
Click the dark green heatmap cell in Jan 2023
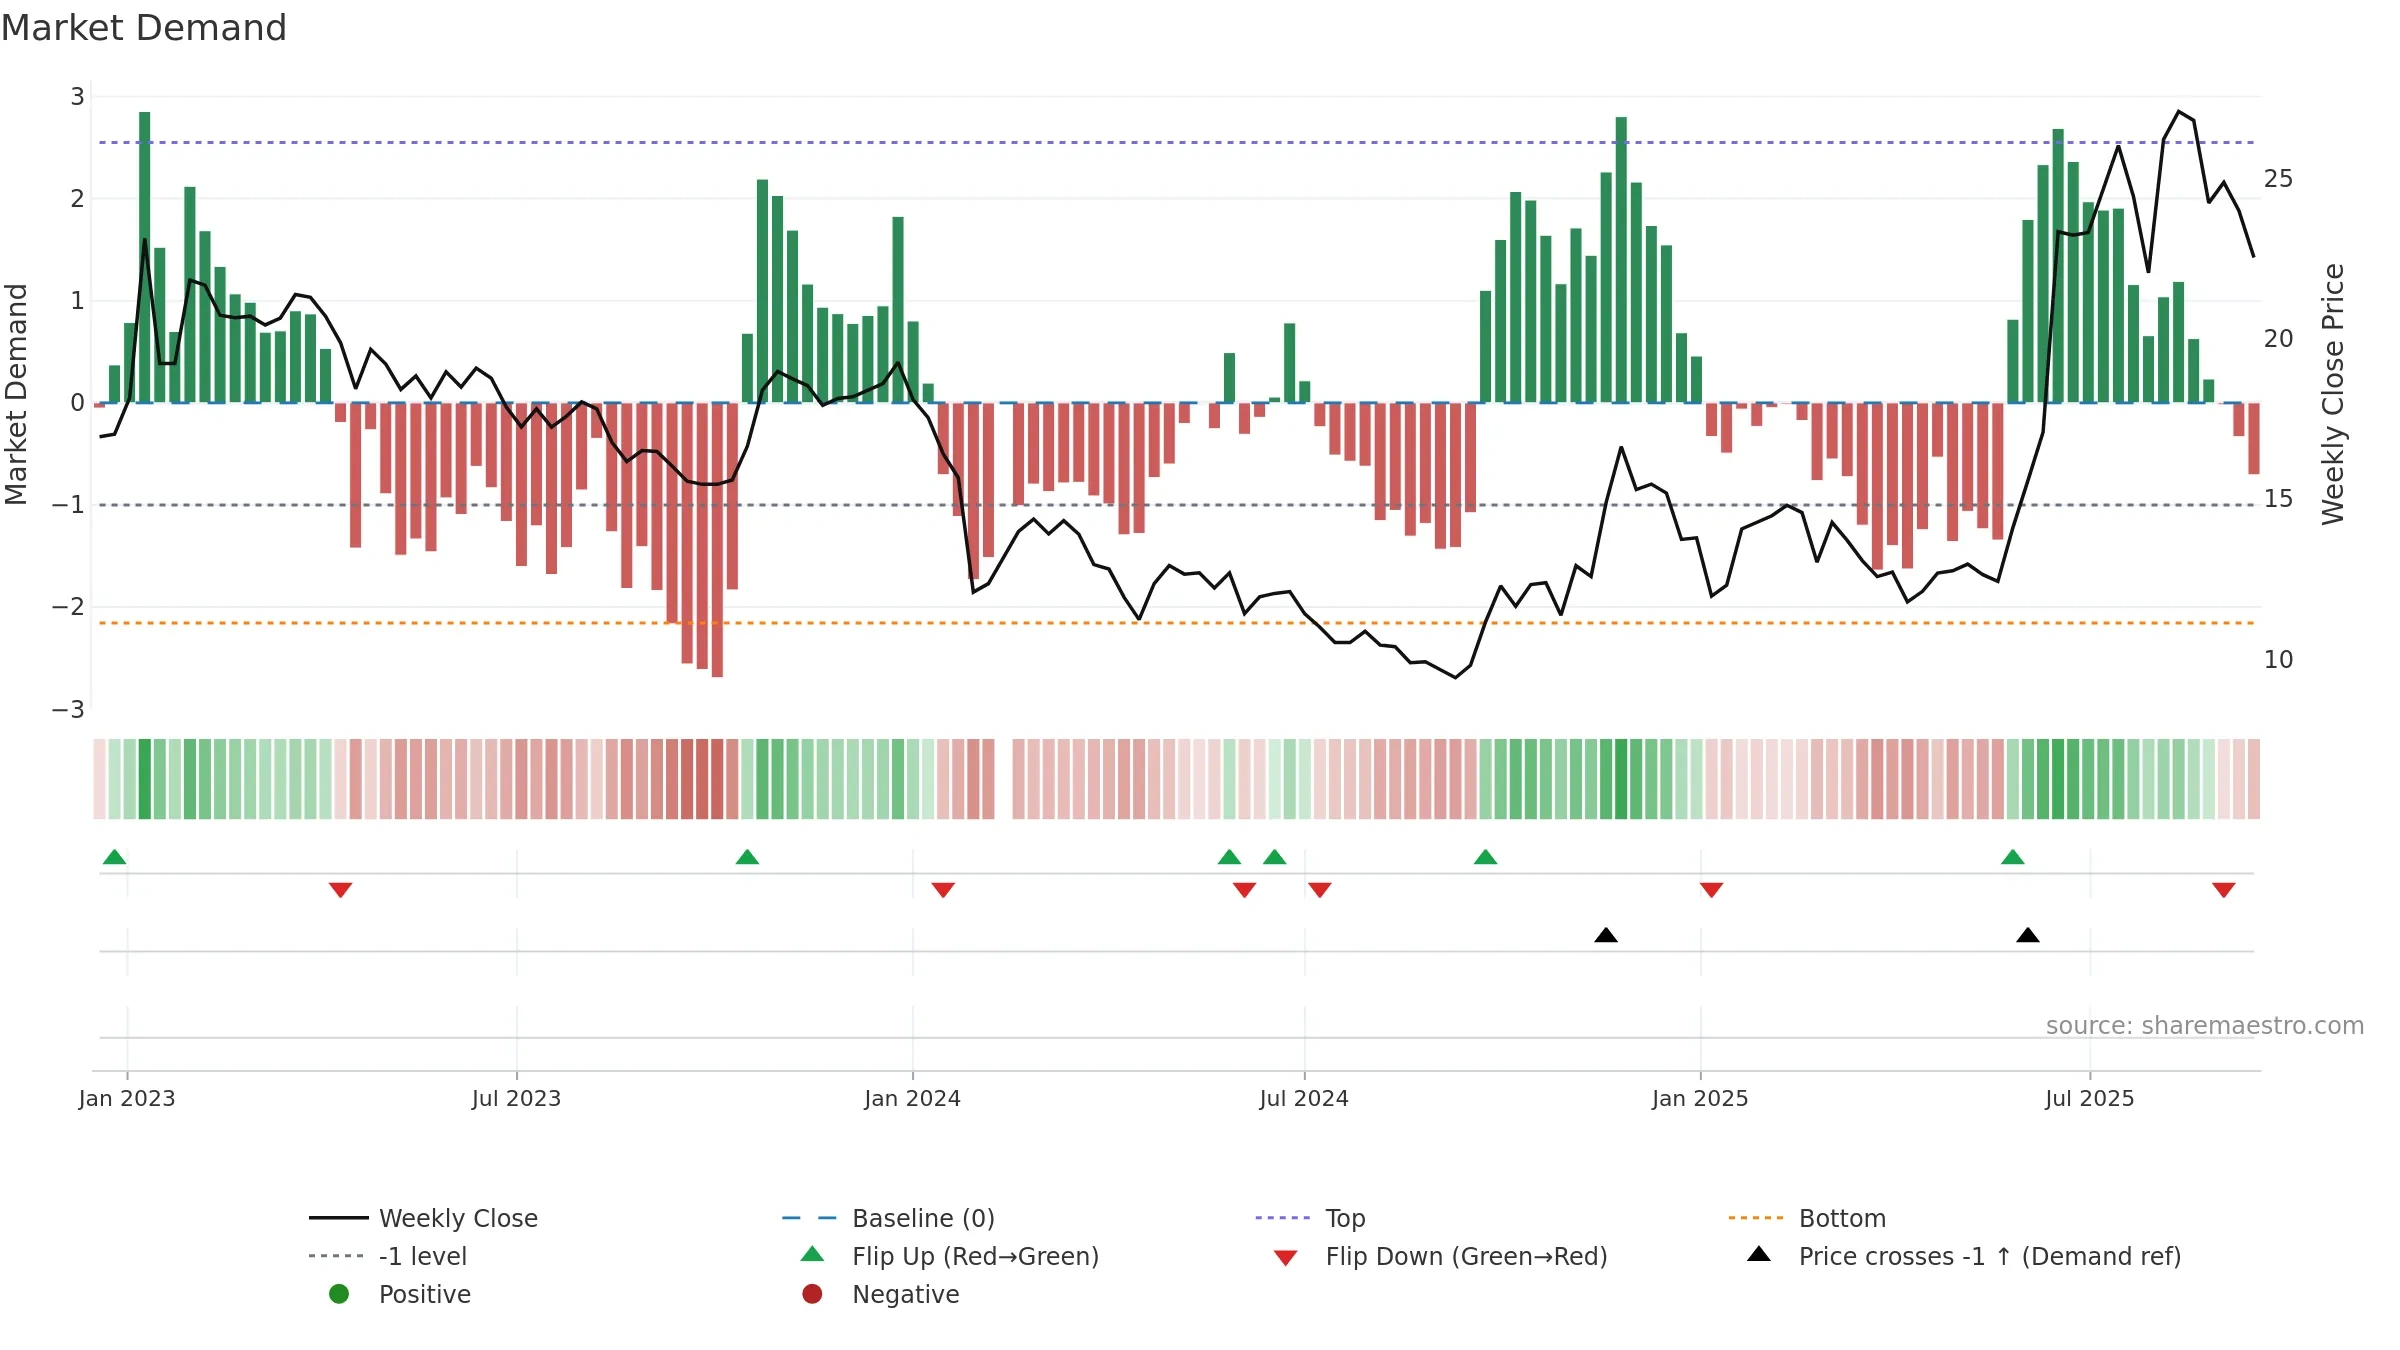[x=145, y=779]
